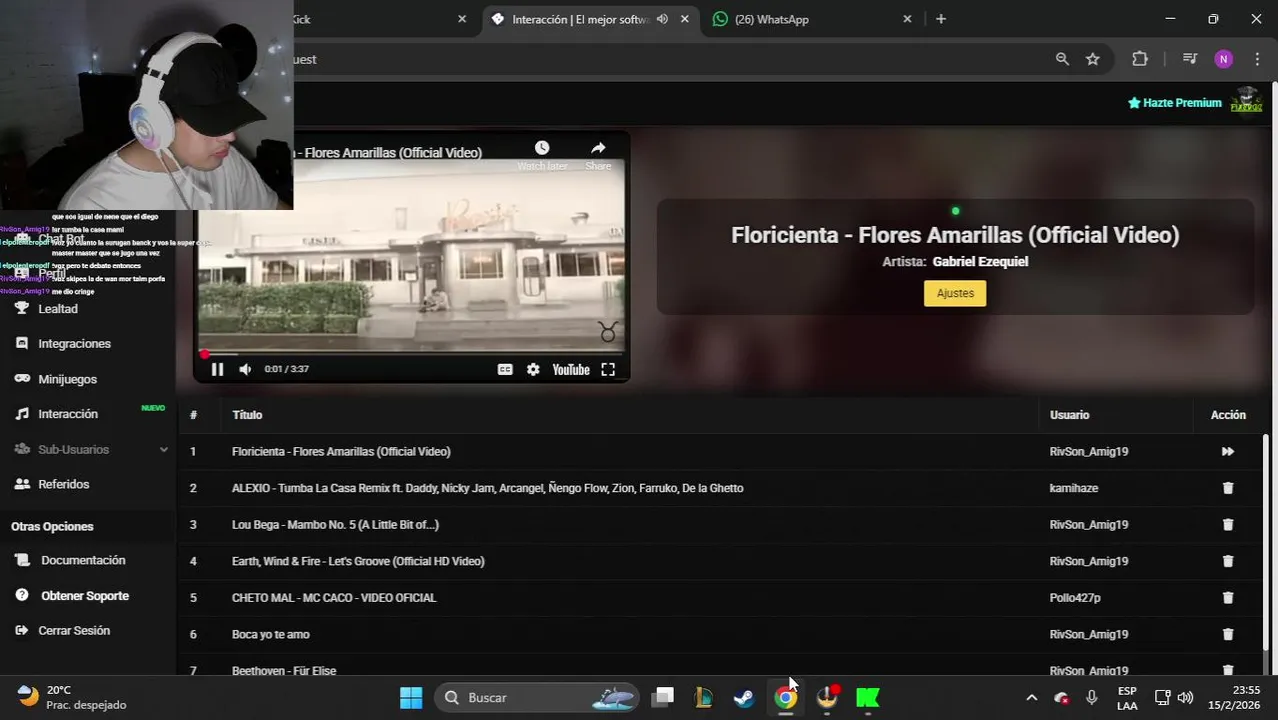
Task: Skip current song Floricienta with forward icon
Action: 1228,452
